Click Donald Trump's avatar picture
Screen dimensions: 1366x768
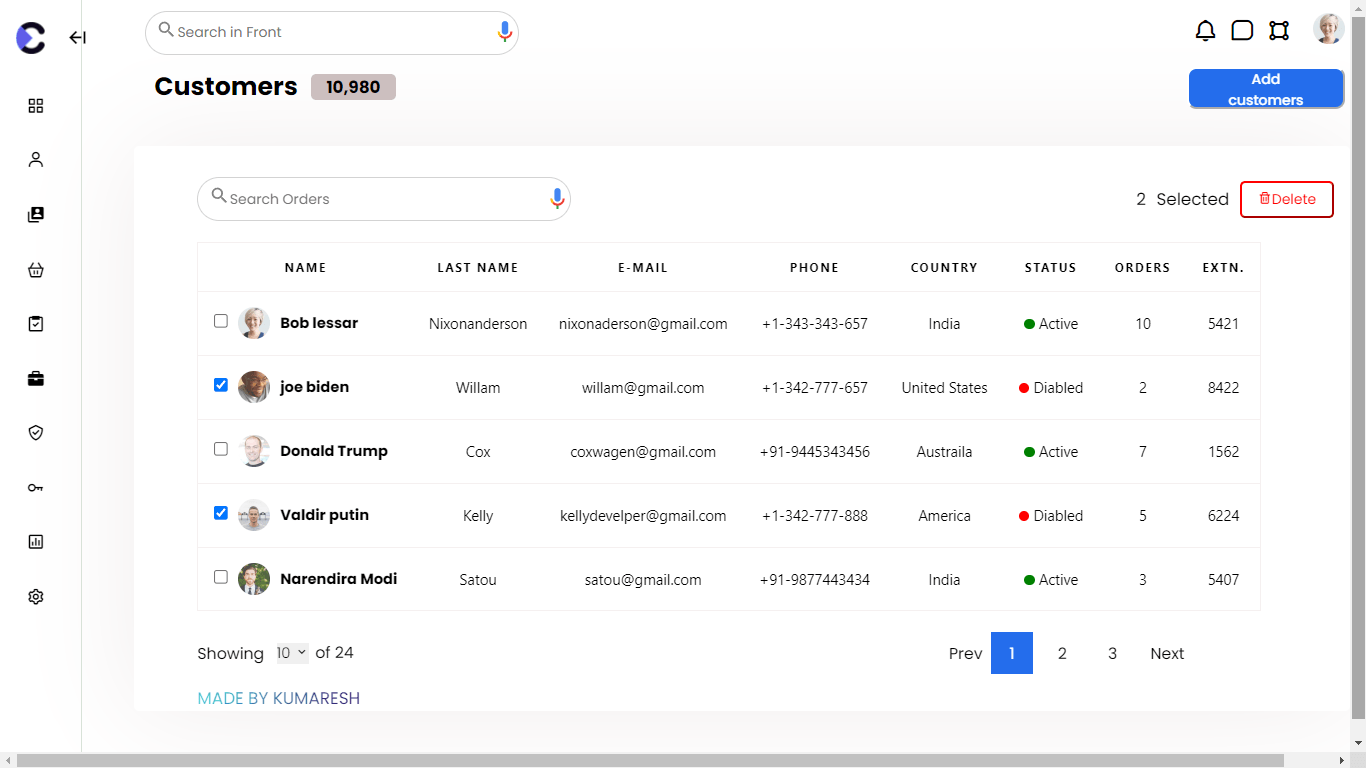point(254,451)
